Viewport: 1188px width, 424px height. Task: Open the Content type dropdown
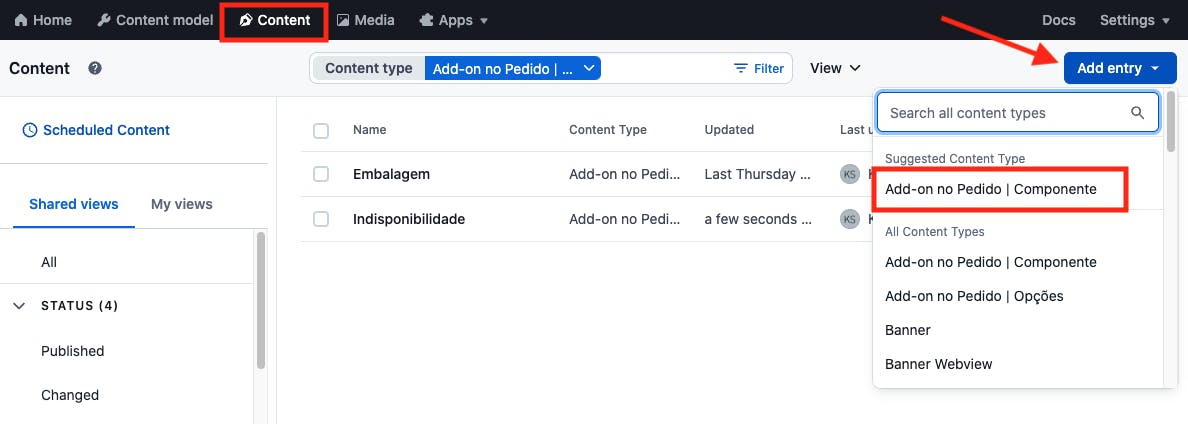point(511,69)
